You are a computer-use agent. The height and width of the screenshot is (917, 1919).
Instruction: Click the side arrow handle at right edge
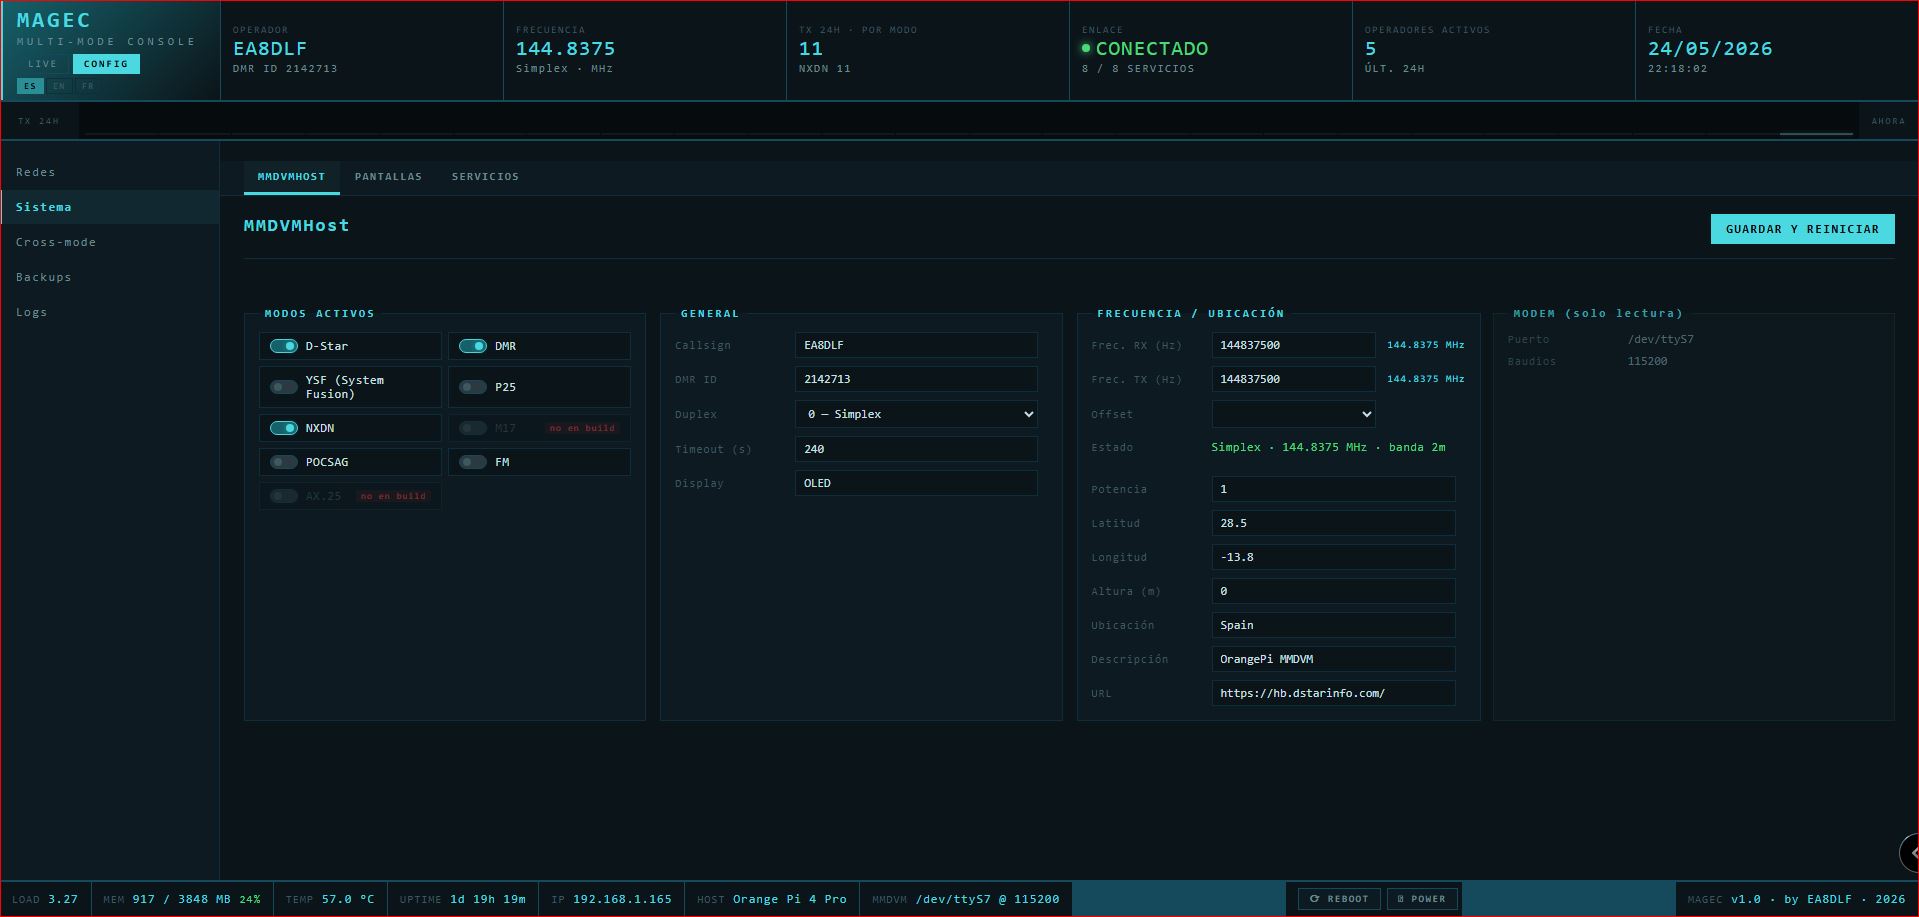[x=1910, y=853]
